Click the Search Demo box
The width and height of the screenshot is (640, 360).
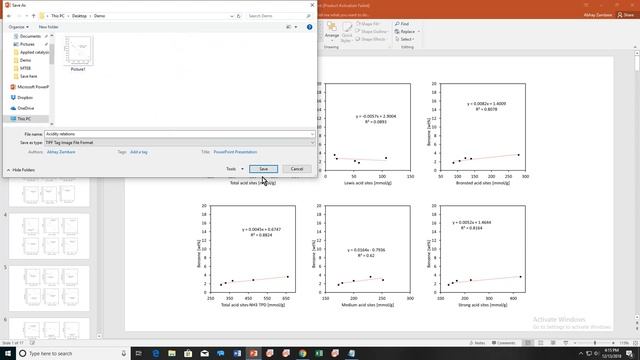coord(279,16)
